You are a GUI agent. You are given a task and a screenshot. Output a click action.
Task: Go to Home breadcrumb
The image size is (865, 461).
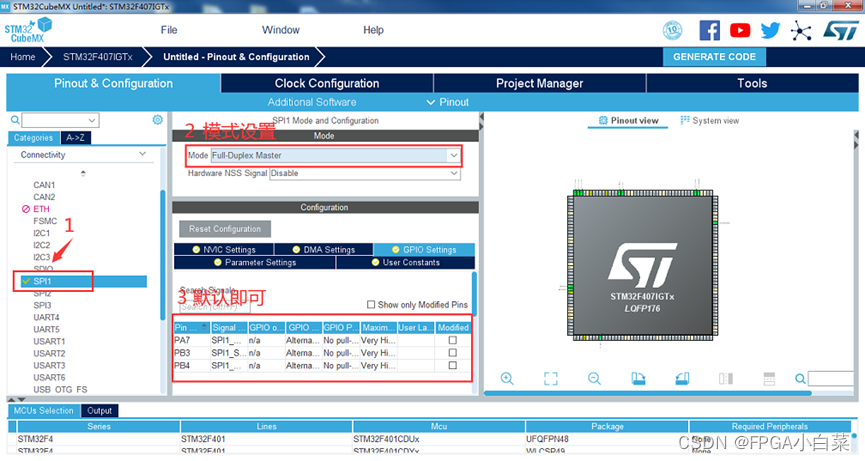coord(23,57)
